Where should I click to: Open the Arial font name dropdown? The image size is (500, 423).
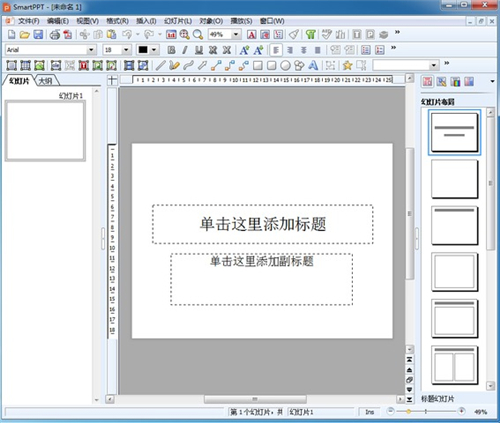(91, 50)
